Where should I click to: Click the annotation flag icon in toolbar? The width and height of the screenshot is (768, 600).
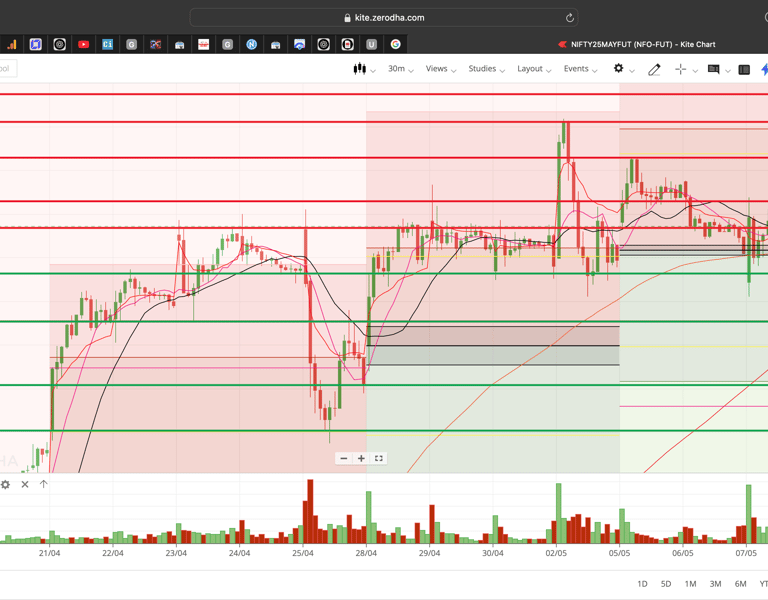(x=714, y=69)
